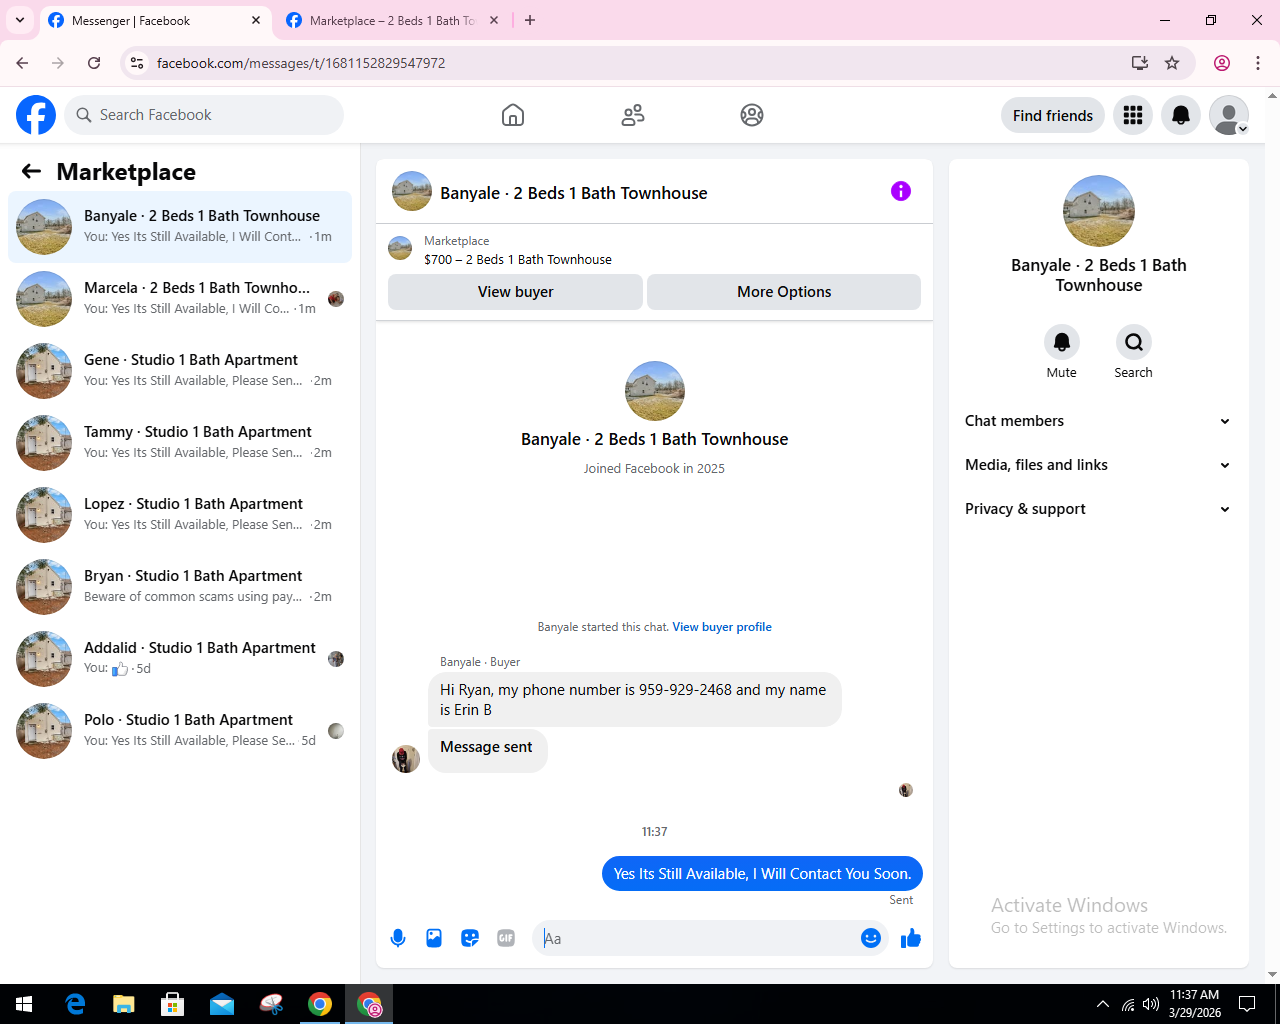Open the tab search dropdown arrow
1280x1024 pixels.
[x=20, y=20]
